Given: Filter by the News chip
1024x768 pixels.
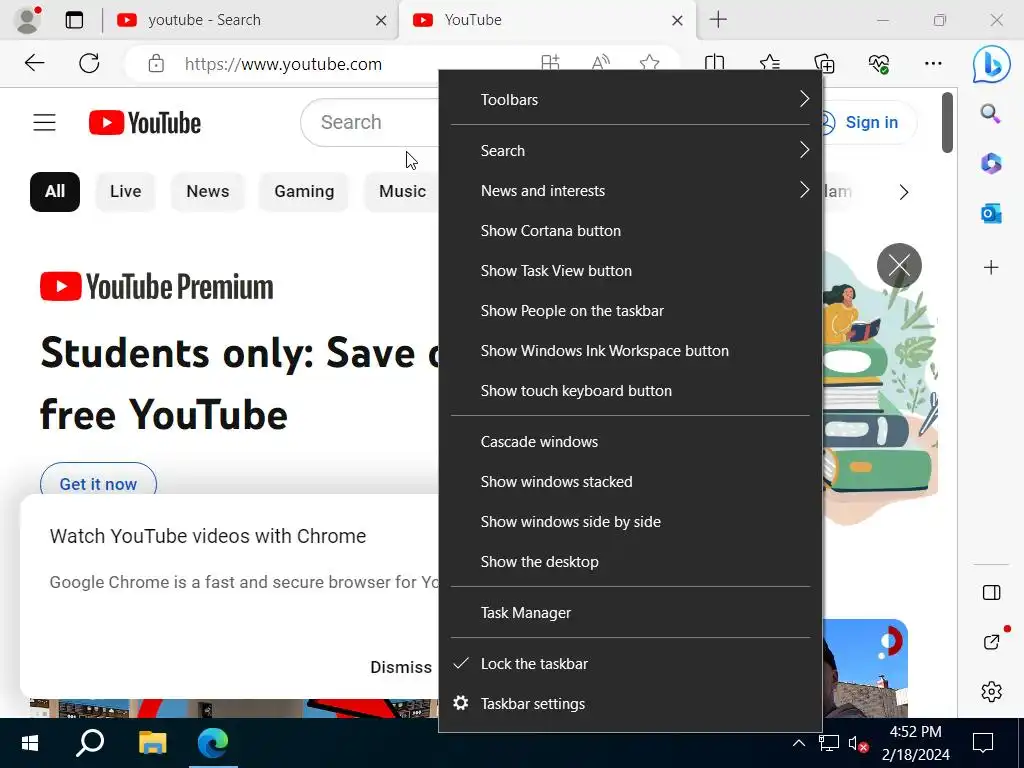Looking at the screenshot, I should coord(208,191).
